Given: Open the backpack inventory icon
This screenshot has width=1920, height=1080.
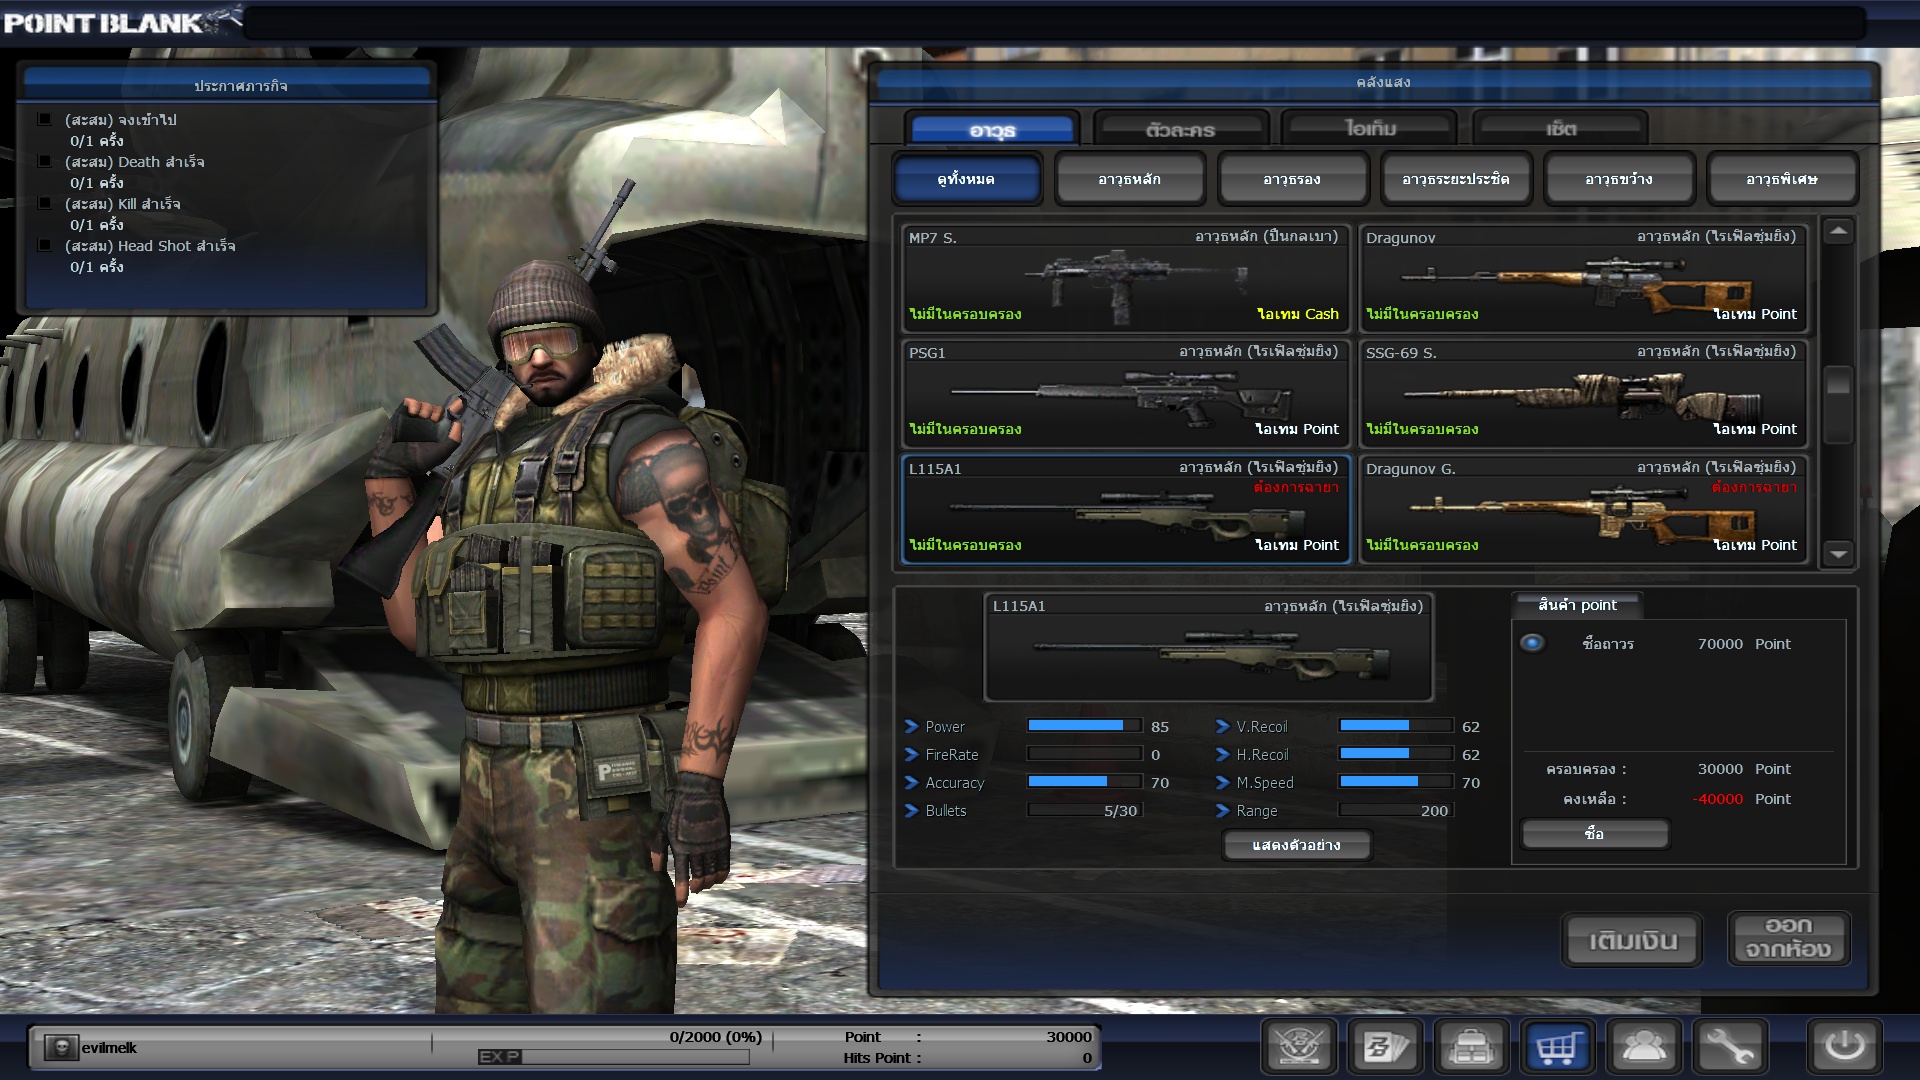Looking at the screenshot, I should (1471, 1047).
